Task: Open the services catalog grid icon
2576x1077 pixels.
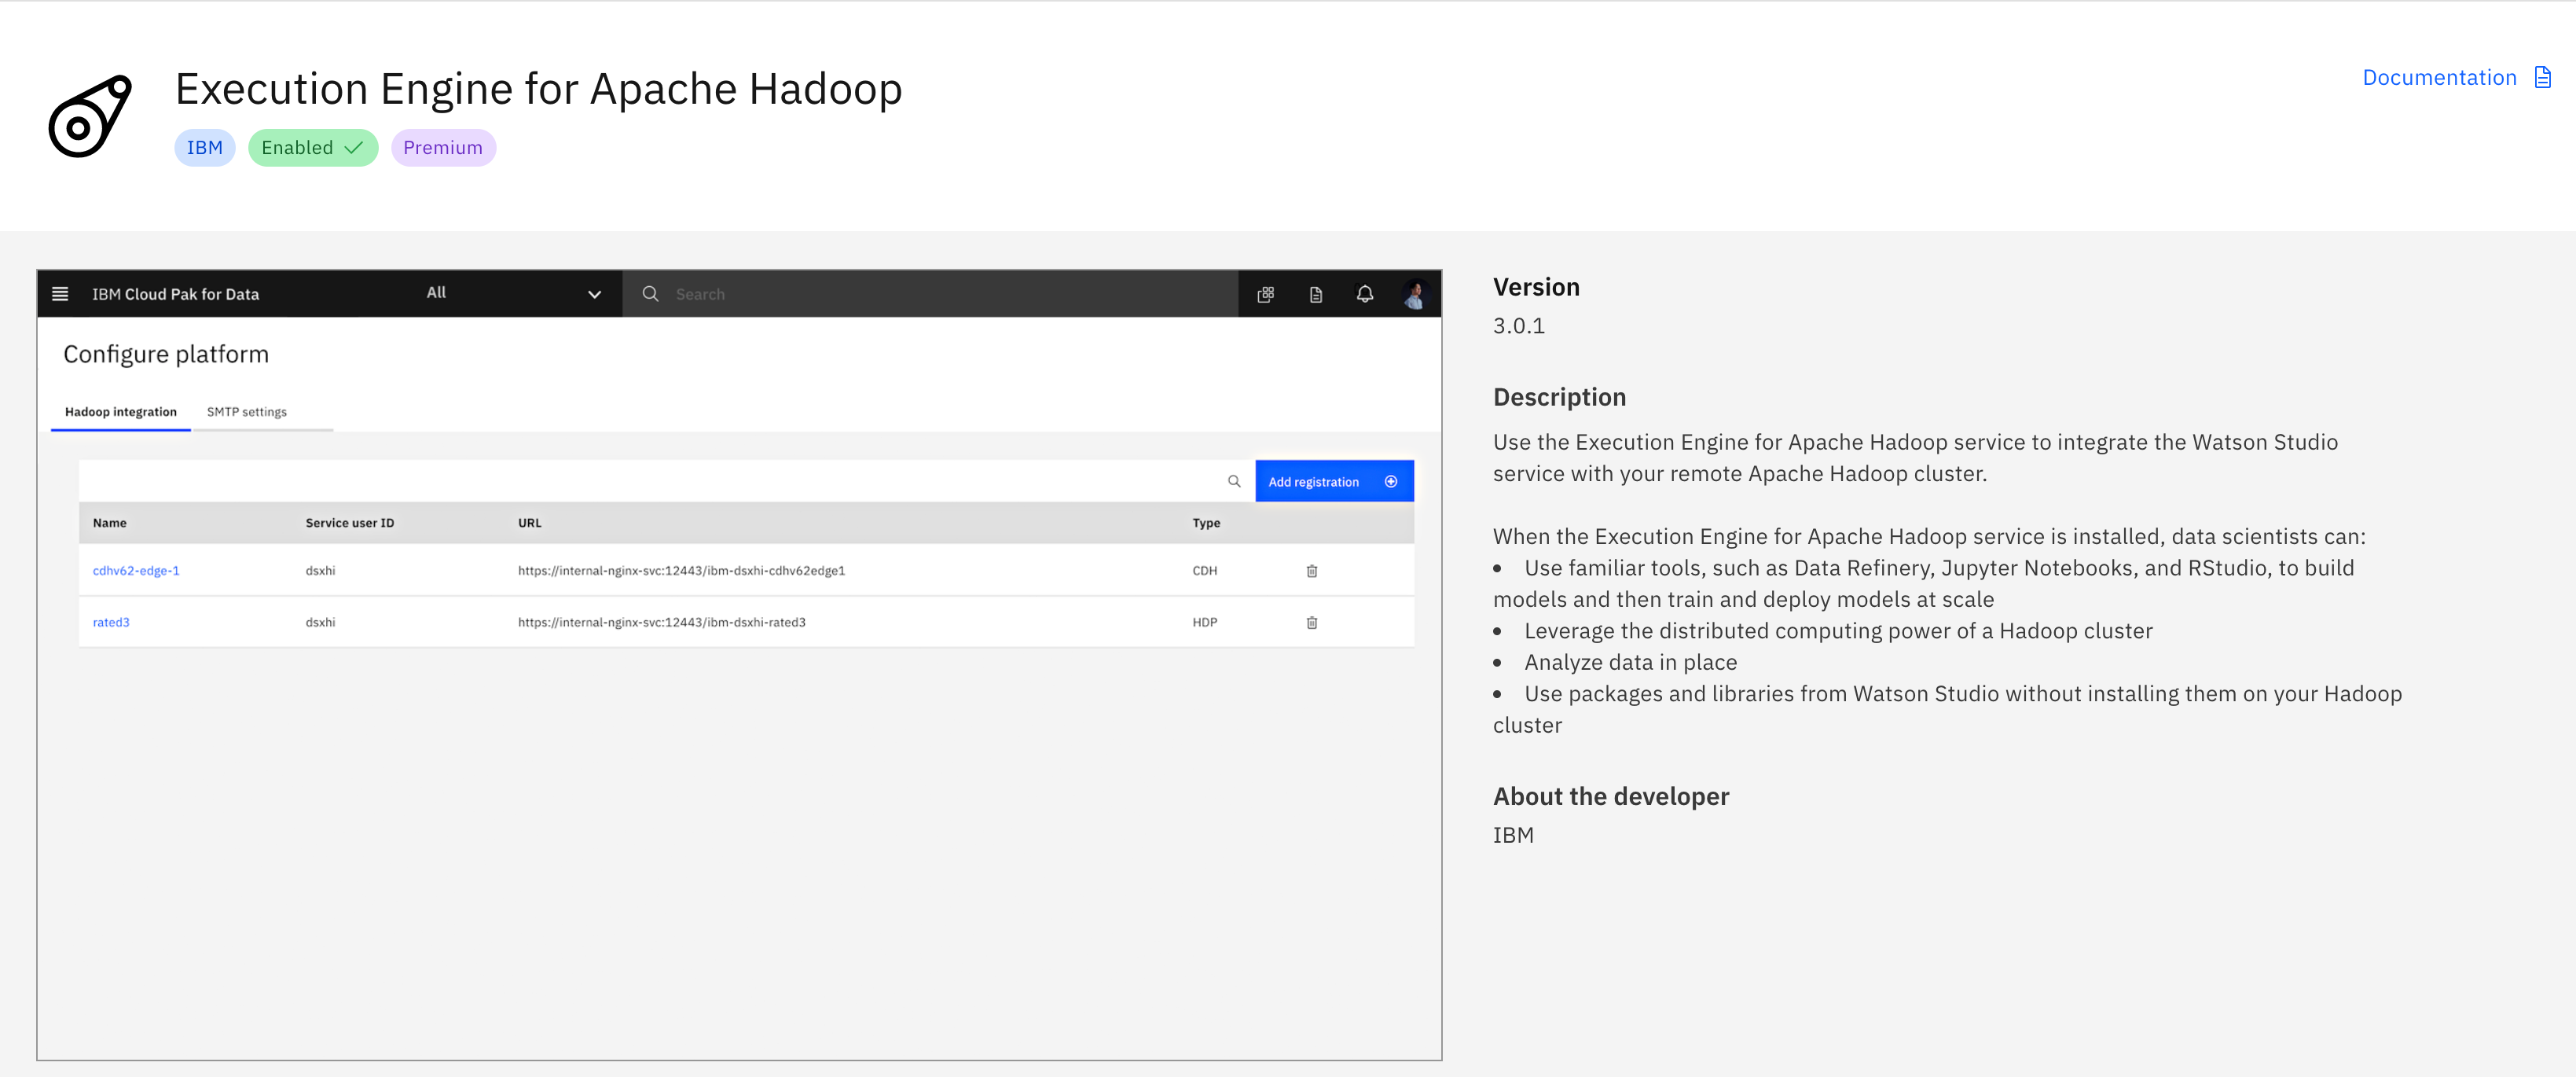Action: click(x=1265, y=294)
